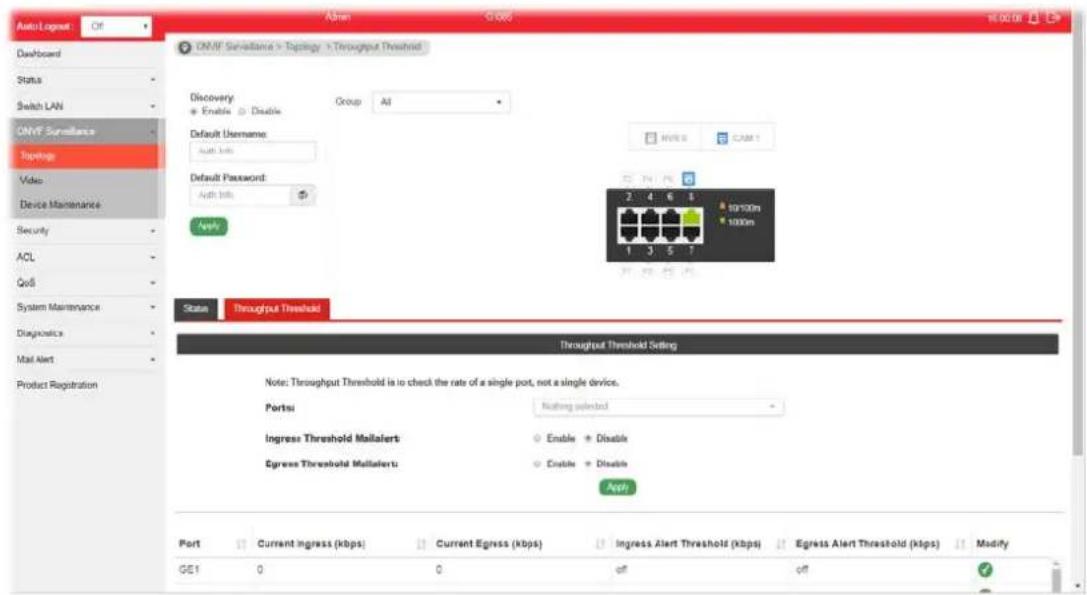Screen dimensions: 1087x595
Task: Enable Ingress Threshold Mailalert
Action: (537, 438)
